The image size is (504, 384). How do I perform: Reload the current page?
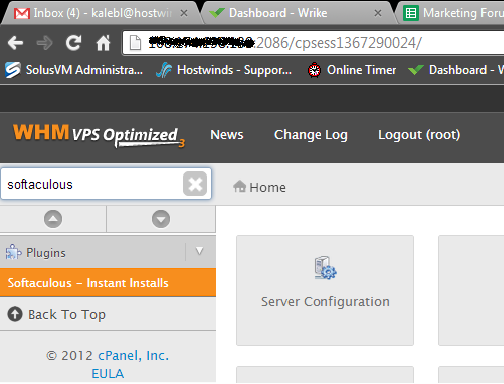point(73,43)
